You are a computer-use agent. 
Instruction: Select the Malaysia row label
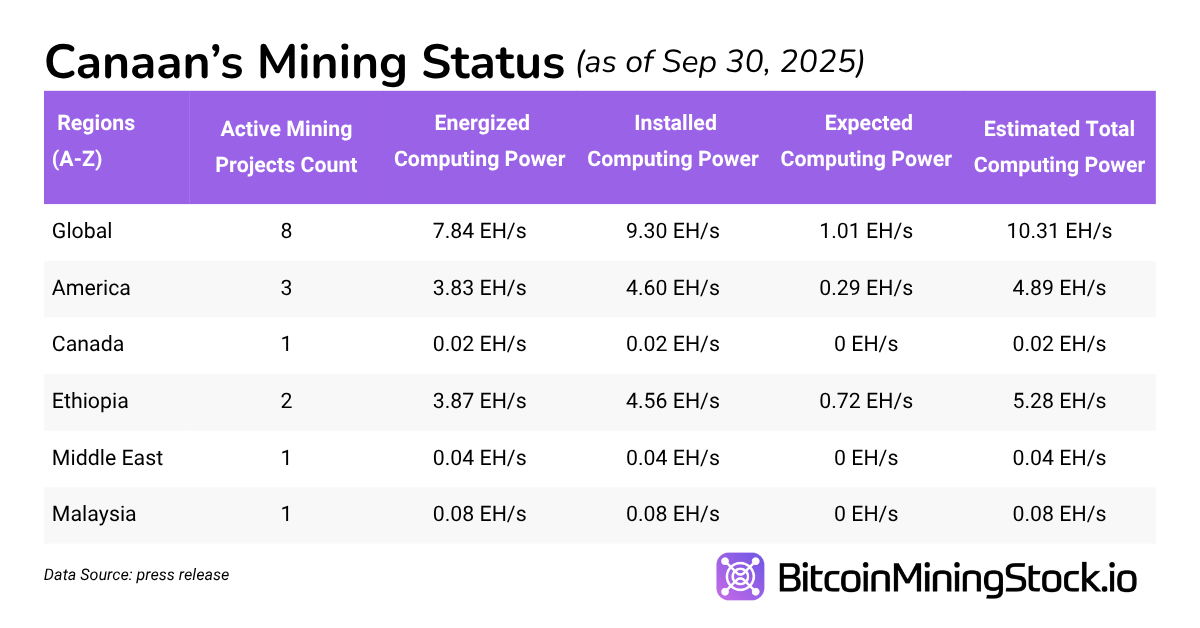(x=94, y=514)
